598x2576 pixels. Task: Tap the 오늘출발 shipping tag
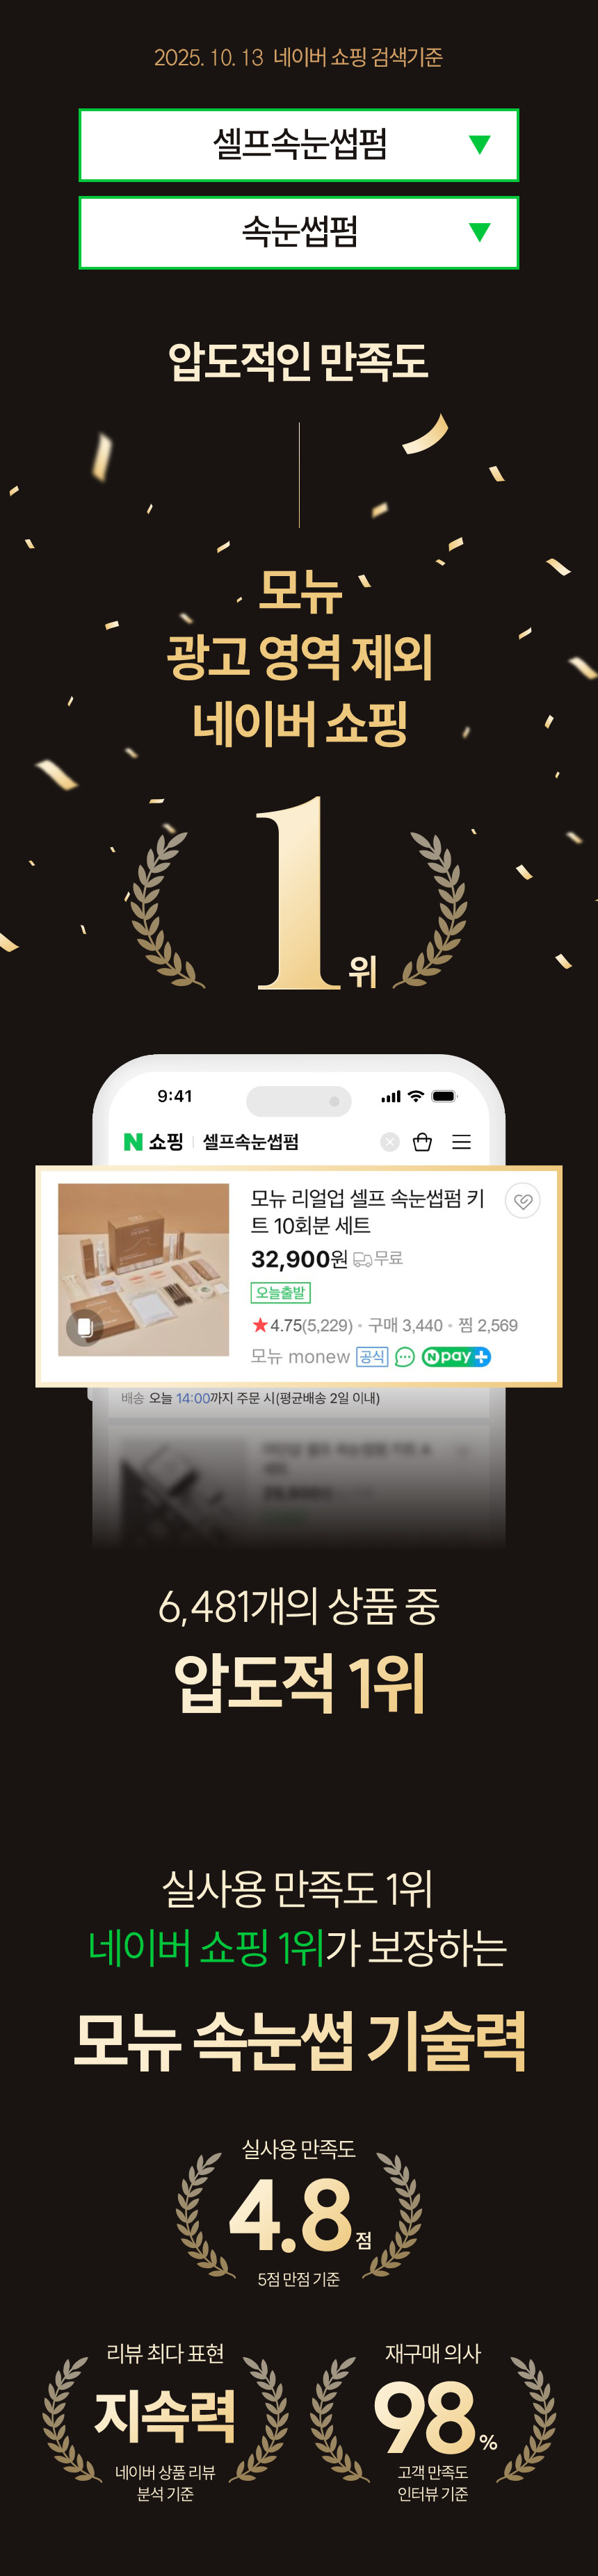[280, 1293]
